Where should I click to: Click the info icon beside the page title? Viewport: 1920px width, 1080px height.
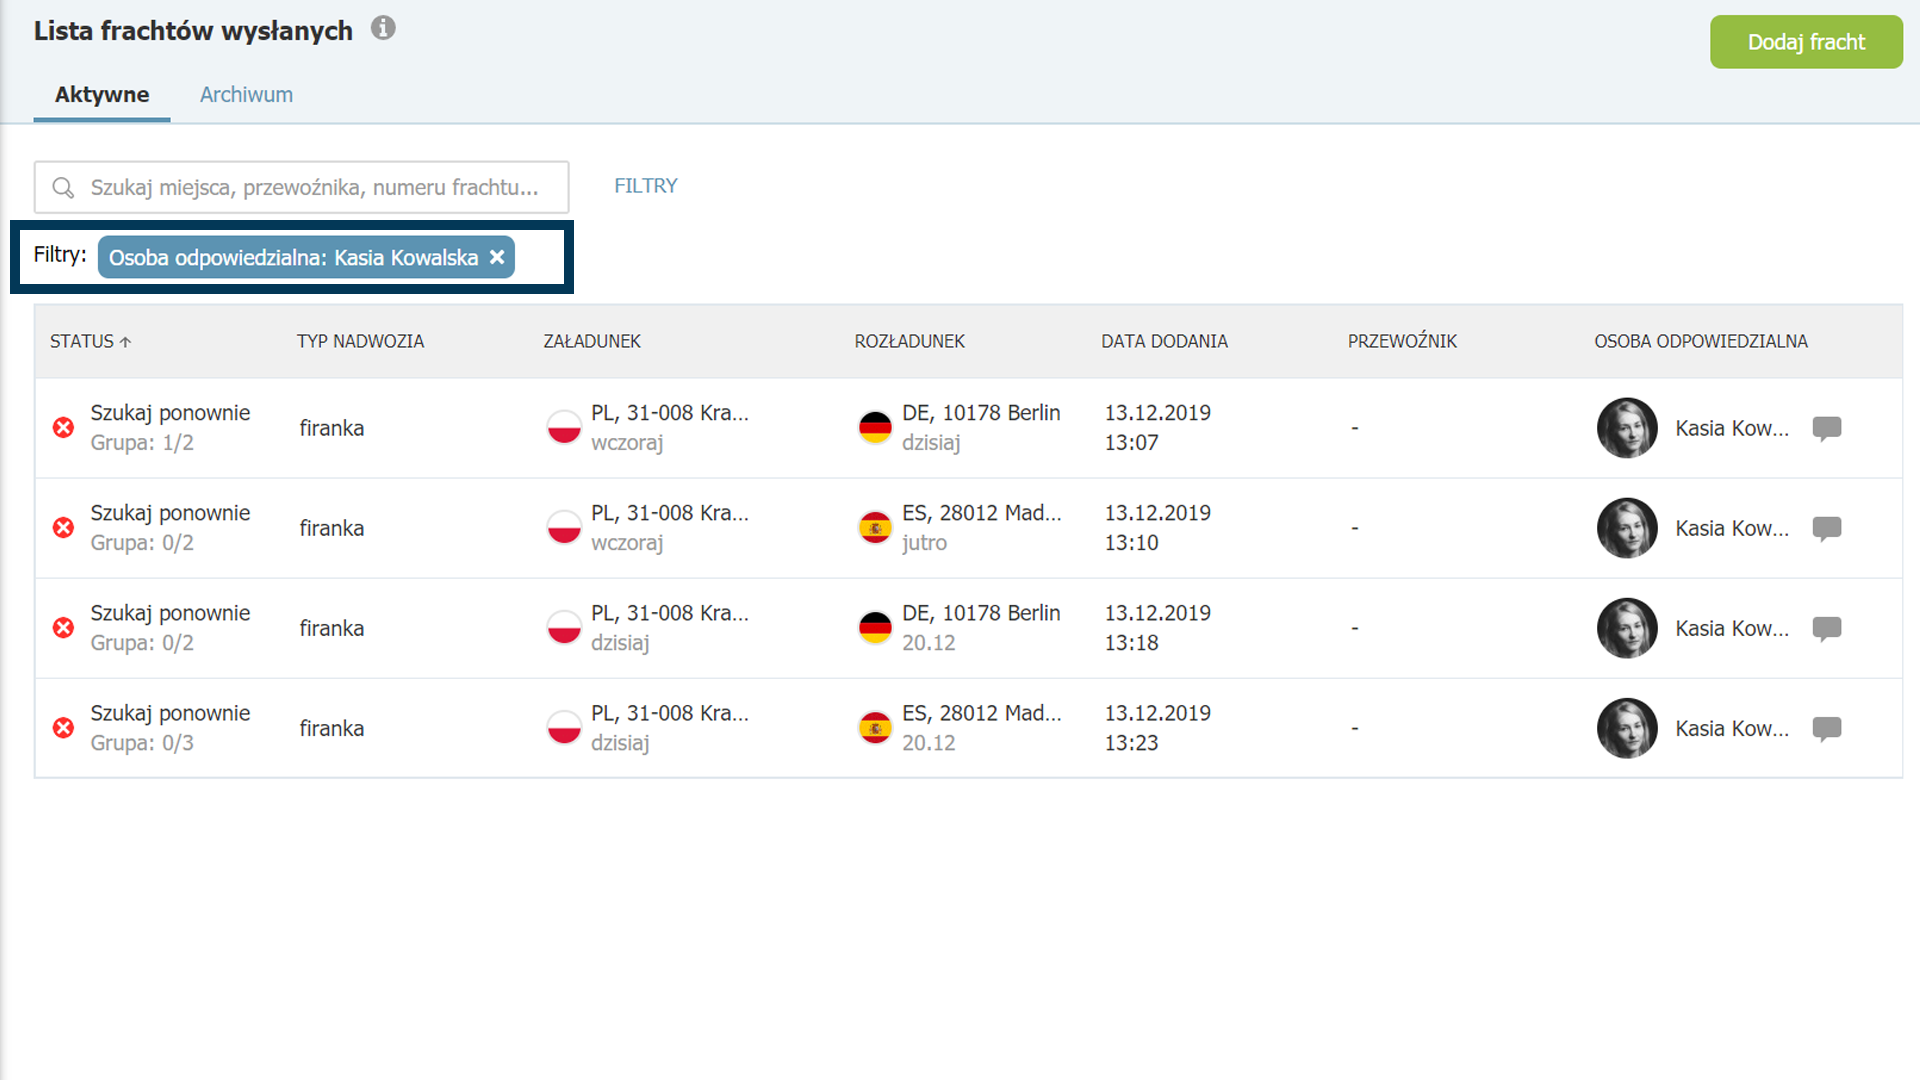click(383, 28)
